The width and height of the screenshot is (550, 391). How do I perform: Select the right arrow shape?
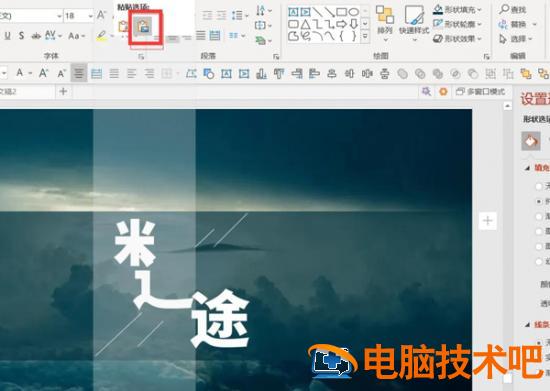click(x=341, y=24)
